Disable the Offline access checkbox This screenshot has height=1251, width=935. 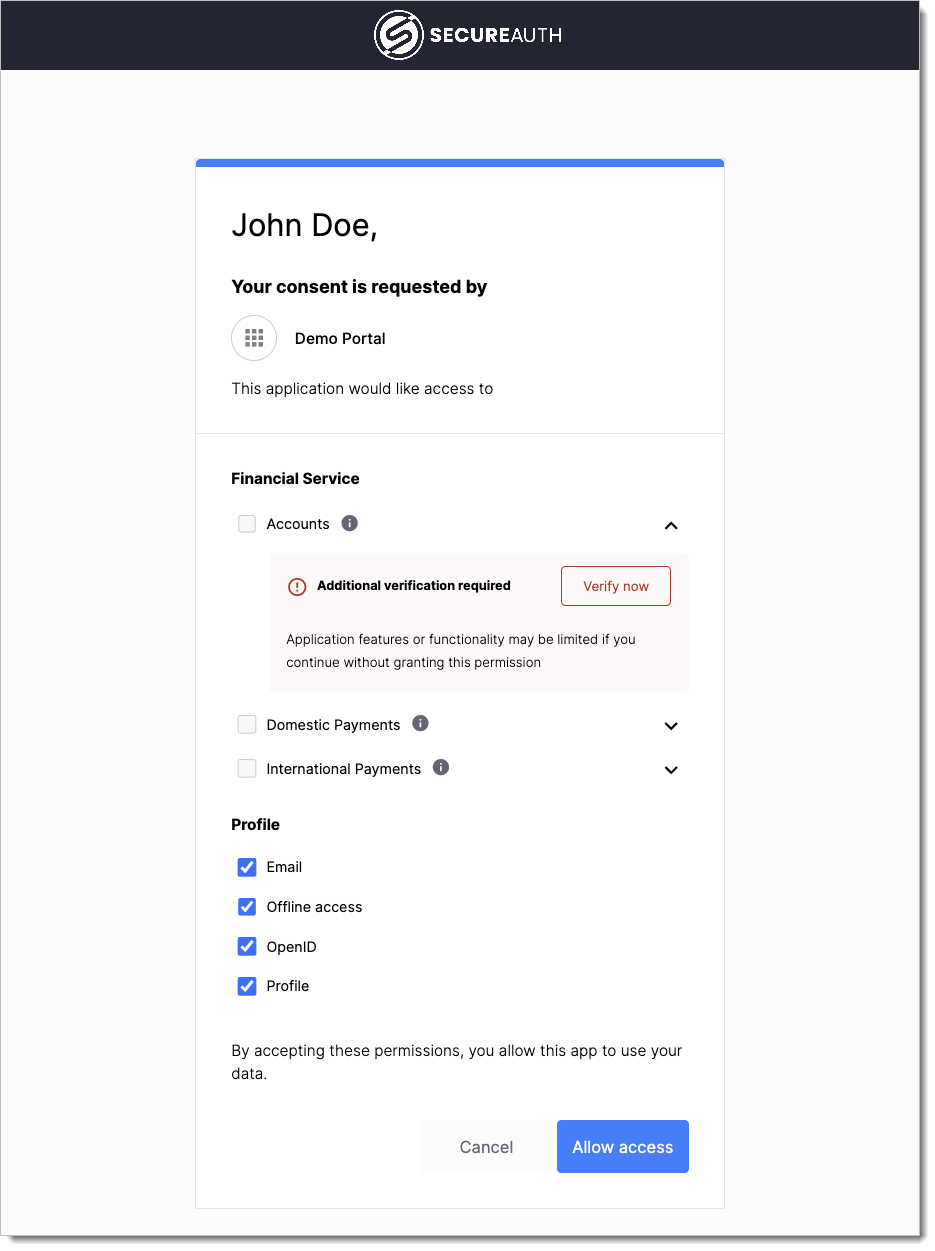(x=246, y=907)
